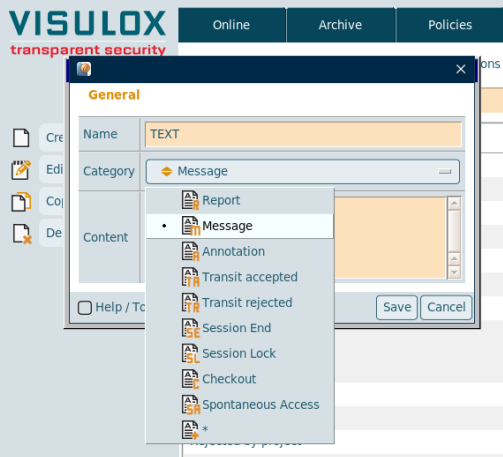Switch to the Archive tab
The width and height of the screenshot is (503, 457).
341,25
